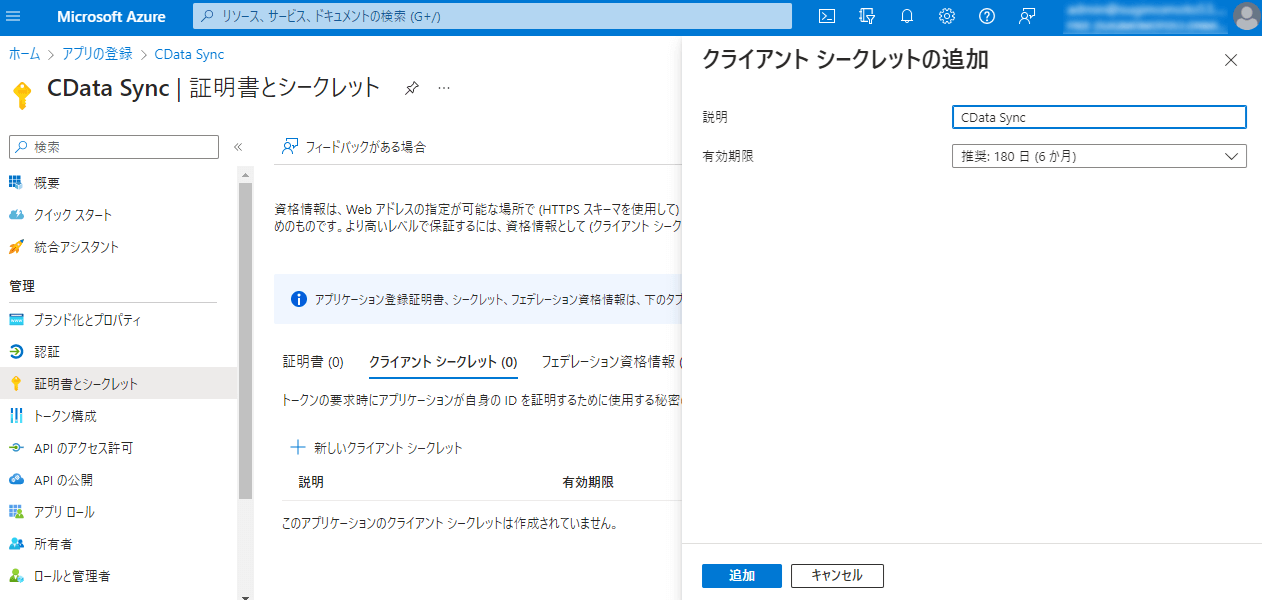Open the top bar feedback icon
1262x600 pixels.
point(1027,16)
